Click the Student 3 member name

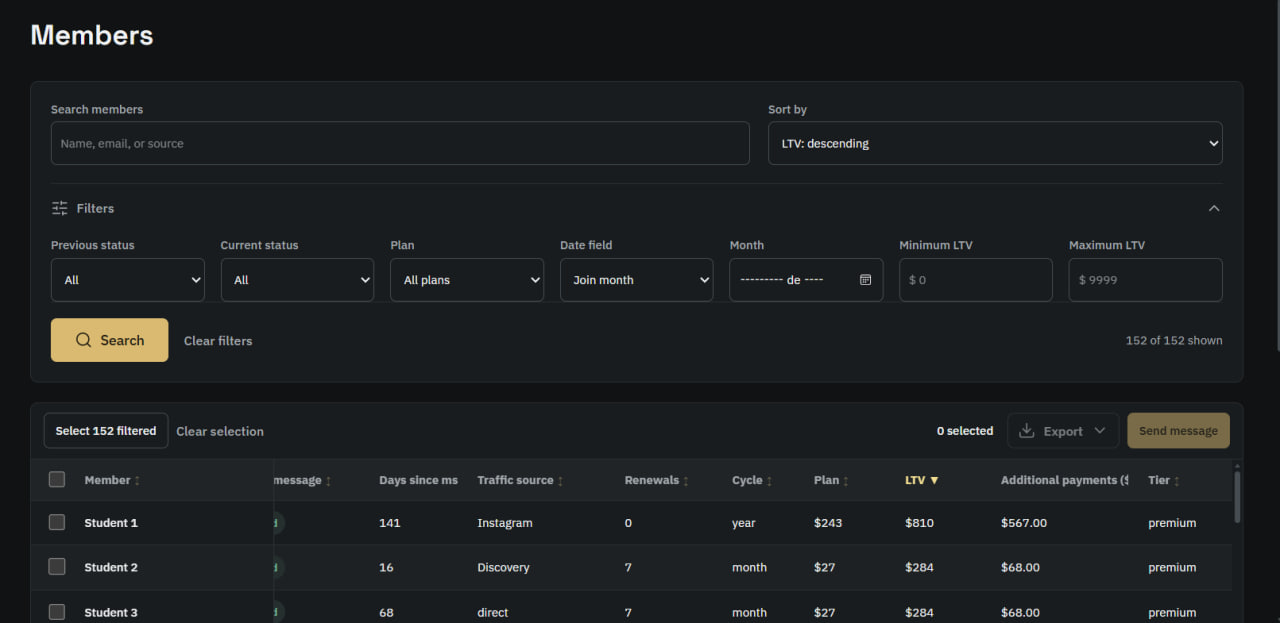pos(111,612)
